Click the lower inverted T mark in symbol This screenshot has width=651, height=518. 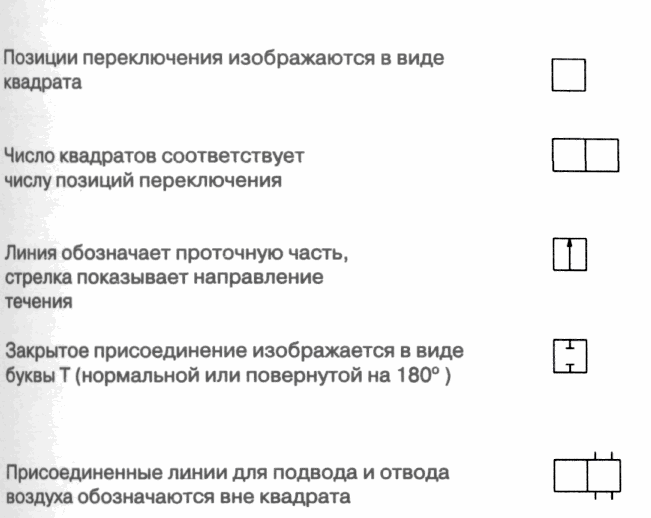tap(570, 368)
